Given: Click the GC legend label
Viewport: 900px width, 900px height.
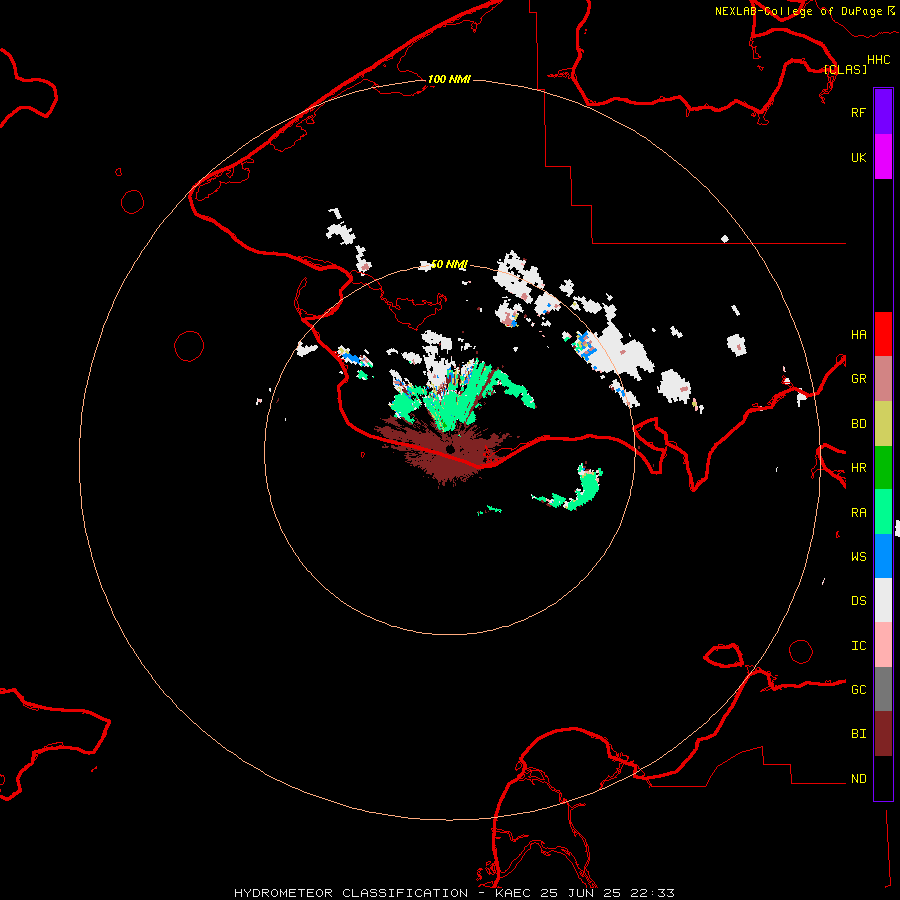Looking at the screenshot, I should (858, 689).
